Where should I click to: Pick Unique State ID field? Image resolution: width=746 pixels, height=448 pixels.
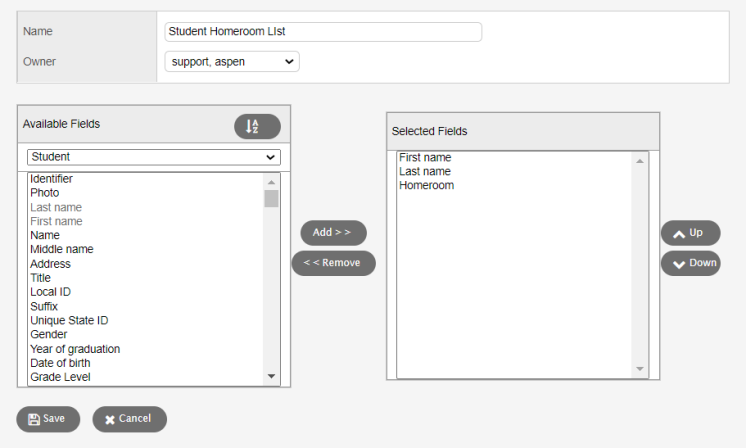[69, 321]
